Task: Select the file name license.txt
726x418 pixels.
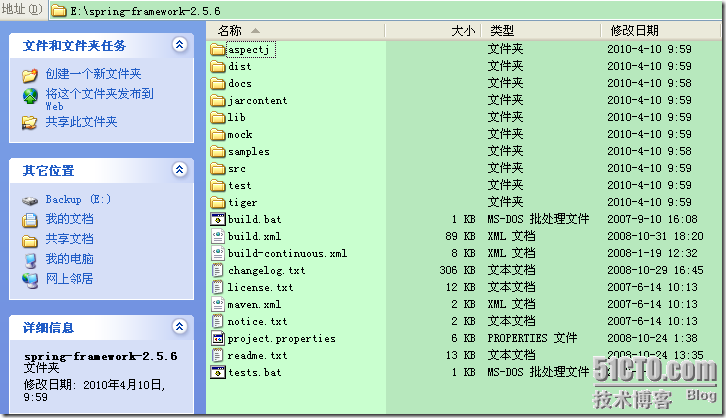Action: tap(260, 287)
